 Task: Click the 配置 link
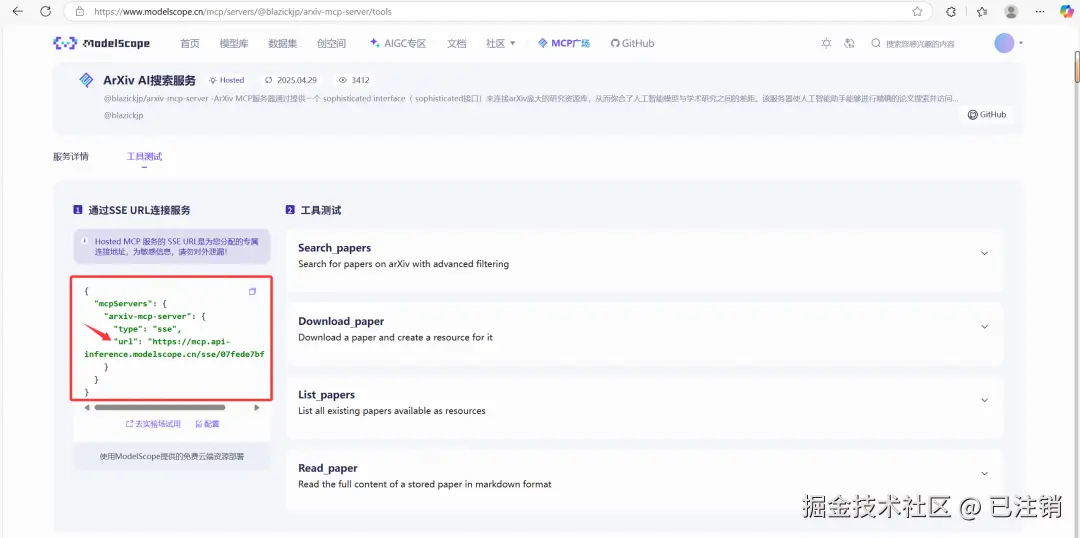[x=207, y=424]
